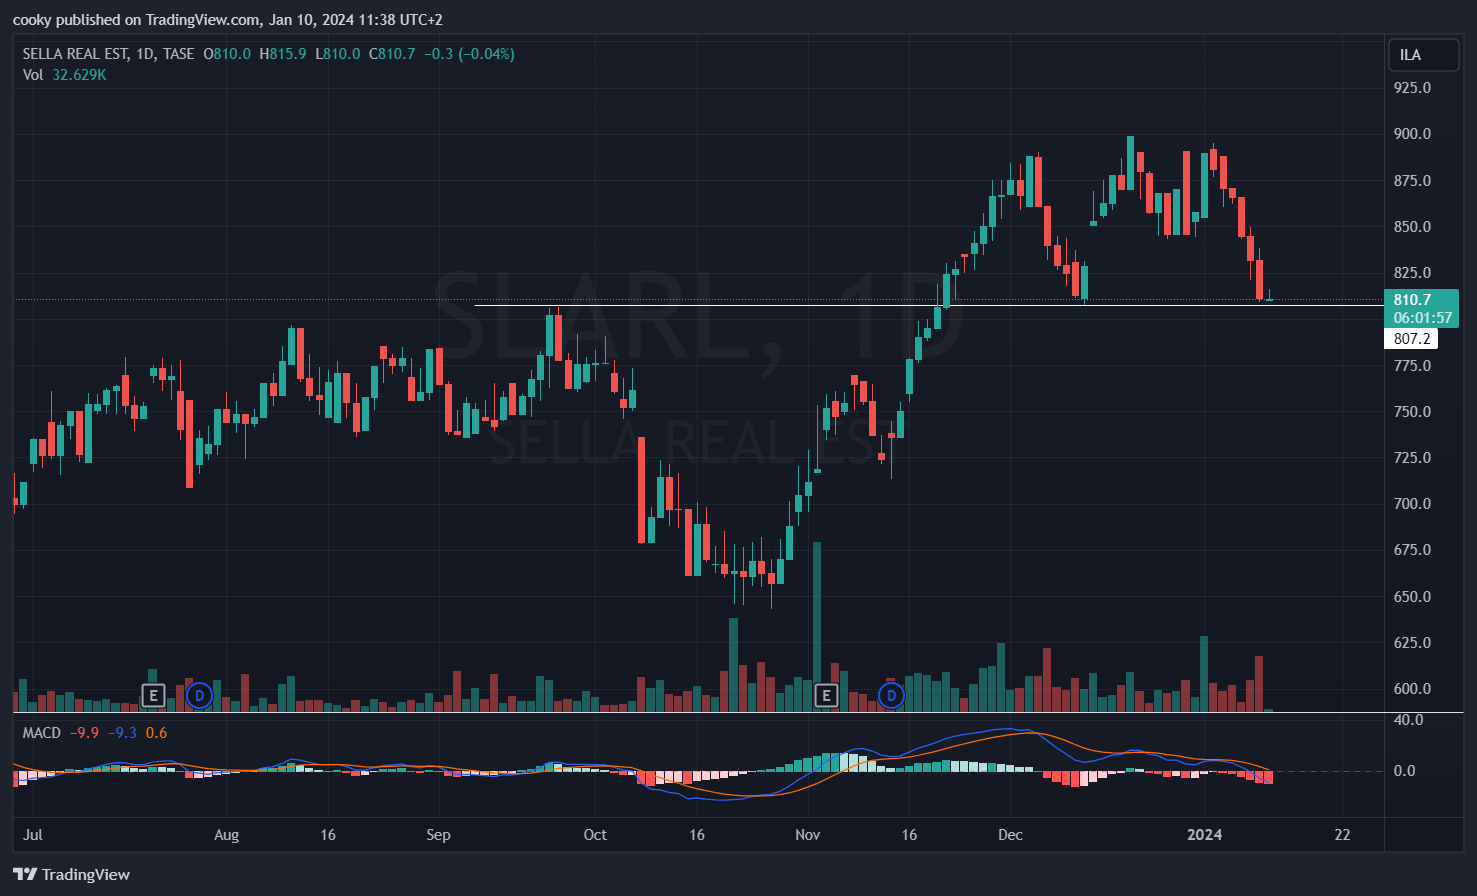Image resolution: width=1477 pixels, height=896 pixels.
Task: Click the TASE exchange label
Action: click(x=178, y=54)
